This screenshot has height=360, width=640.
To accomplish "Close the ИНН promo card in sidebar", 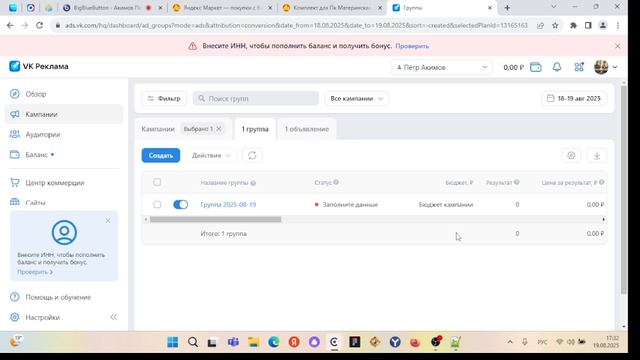I will coord(108,220).
